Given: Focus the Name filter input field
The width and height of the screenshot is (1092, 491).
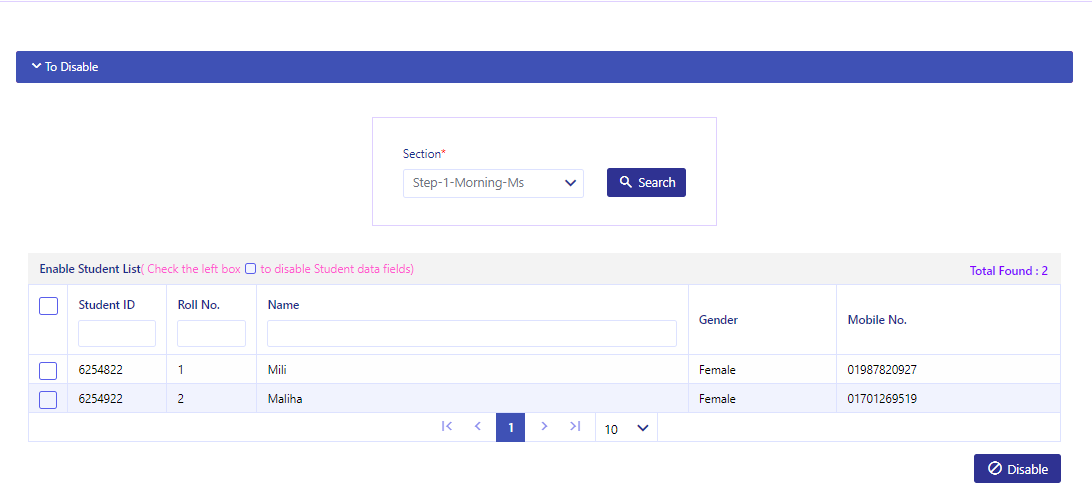Looking at the screenshot, I should (x=471, y=334).
